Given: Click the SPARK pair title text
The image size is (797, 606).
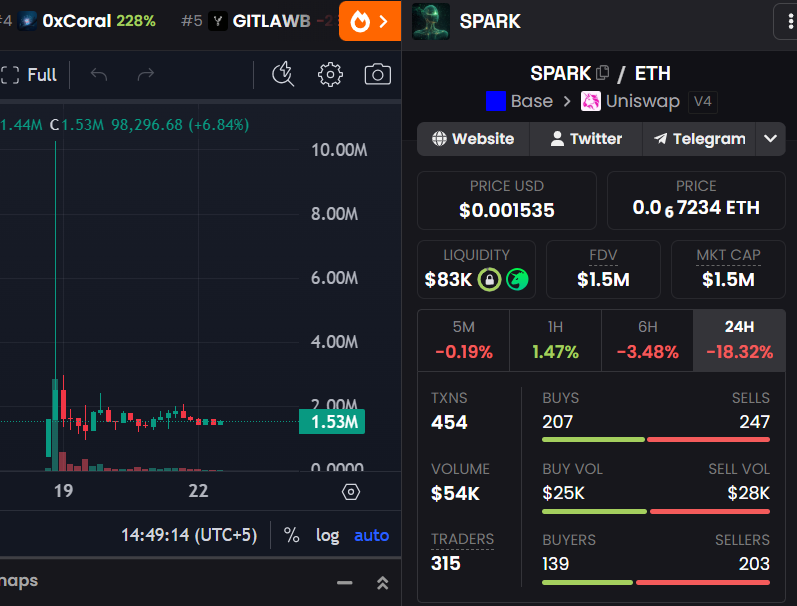Looking at the screenshot, I should pyautogui.click(x=561, y=73).
